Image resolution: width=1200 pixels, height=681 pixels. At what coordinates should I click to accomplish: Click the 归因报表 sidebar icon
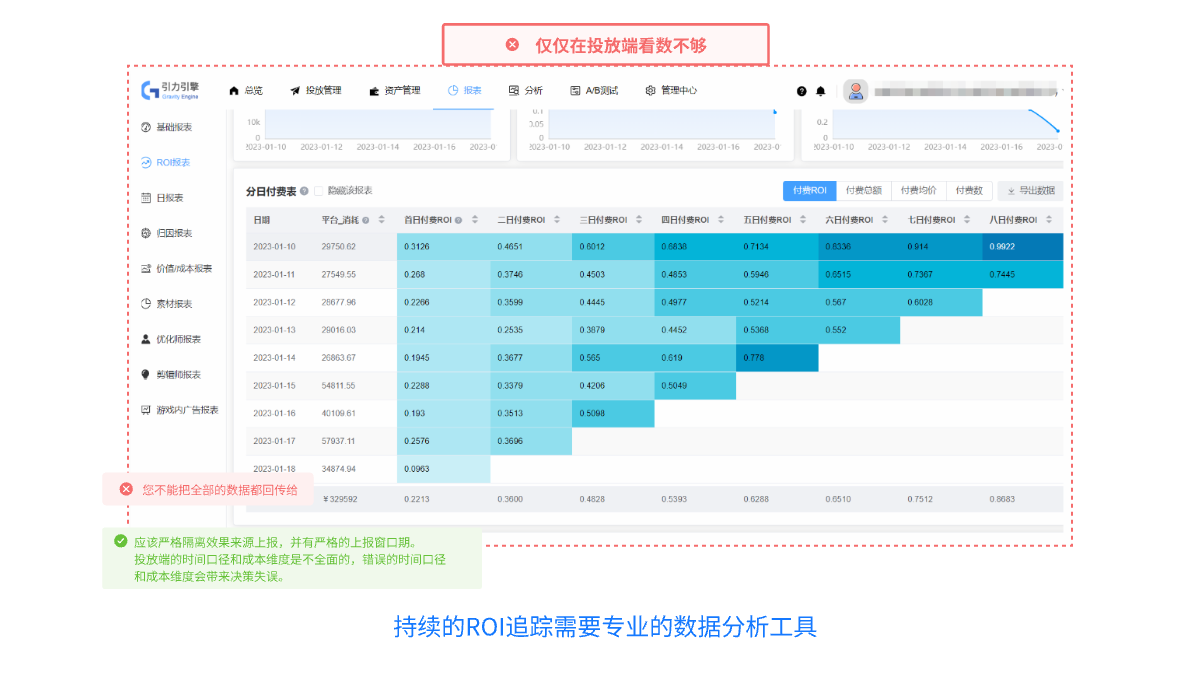click(x=146, y=233)
